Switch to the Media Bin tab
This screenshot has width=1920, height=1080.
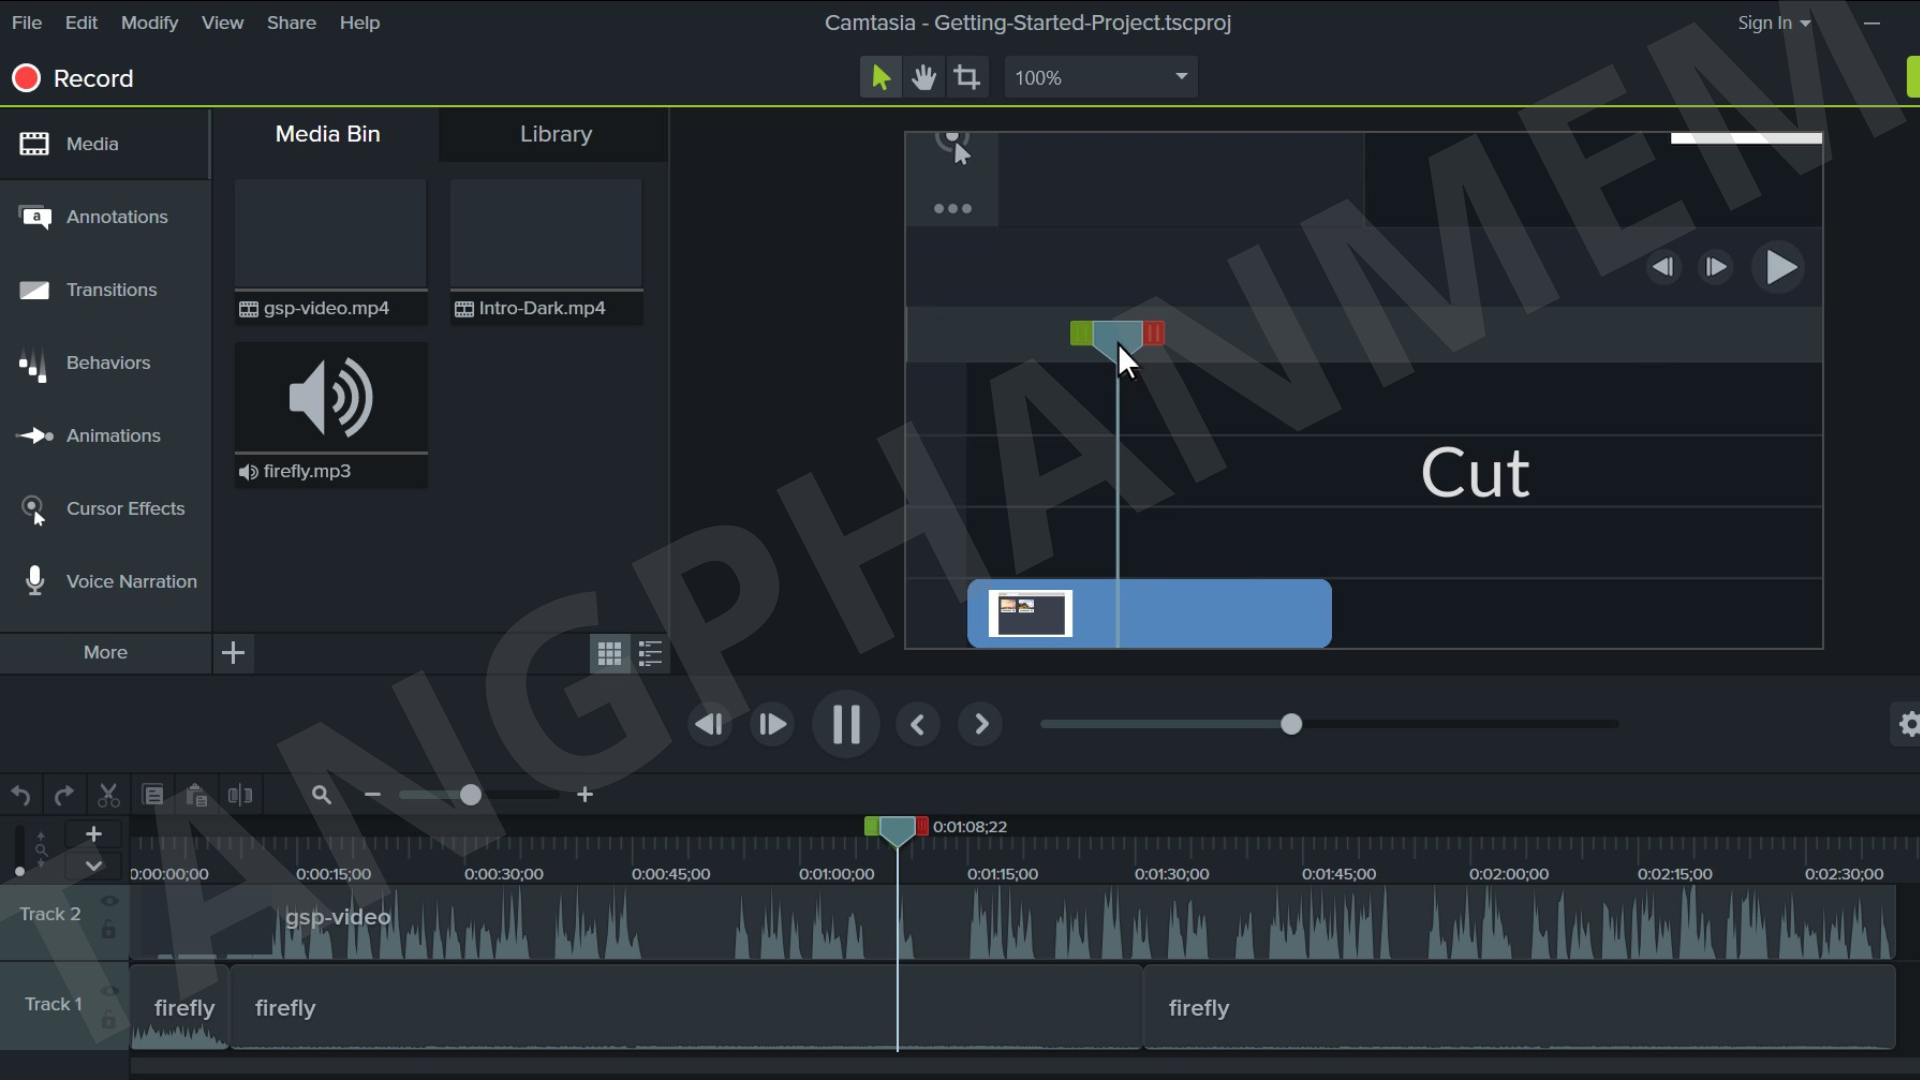coord(327,134)
